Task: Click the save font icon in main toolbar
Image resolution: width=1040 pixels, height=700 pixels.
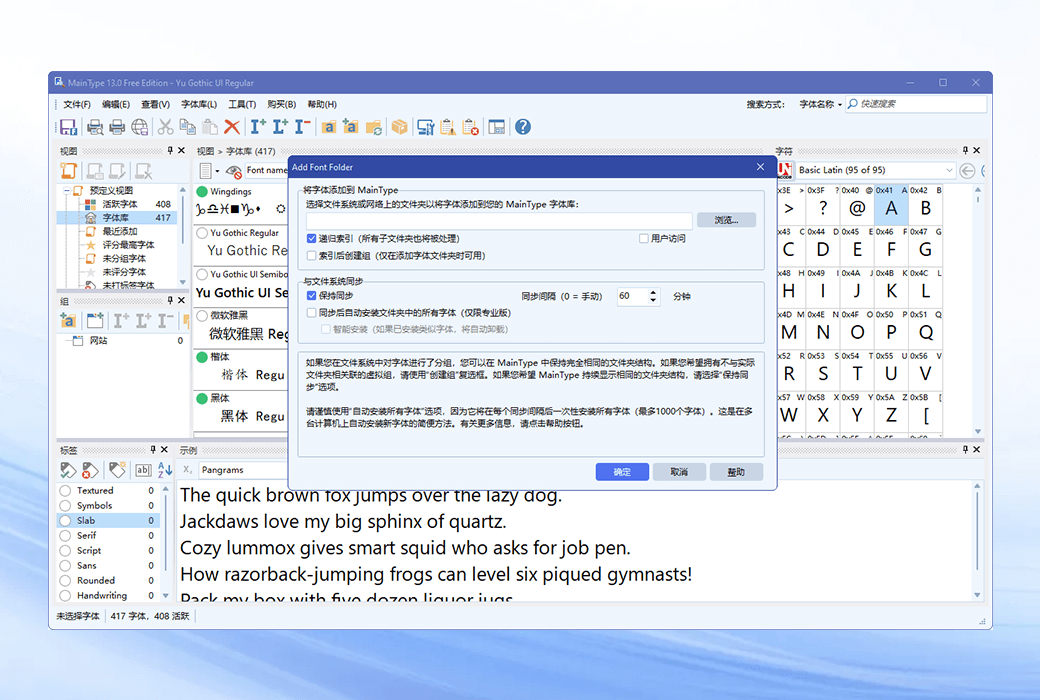Action: (68, 127)
